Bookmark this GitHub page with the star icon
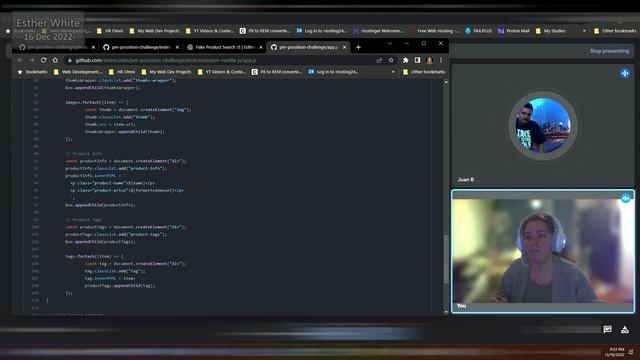The image size is (640, 360). (x=391, y=60)
